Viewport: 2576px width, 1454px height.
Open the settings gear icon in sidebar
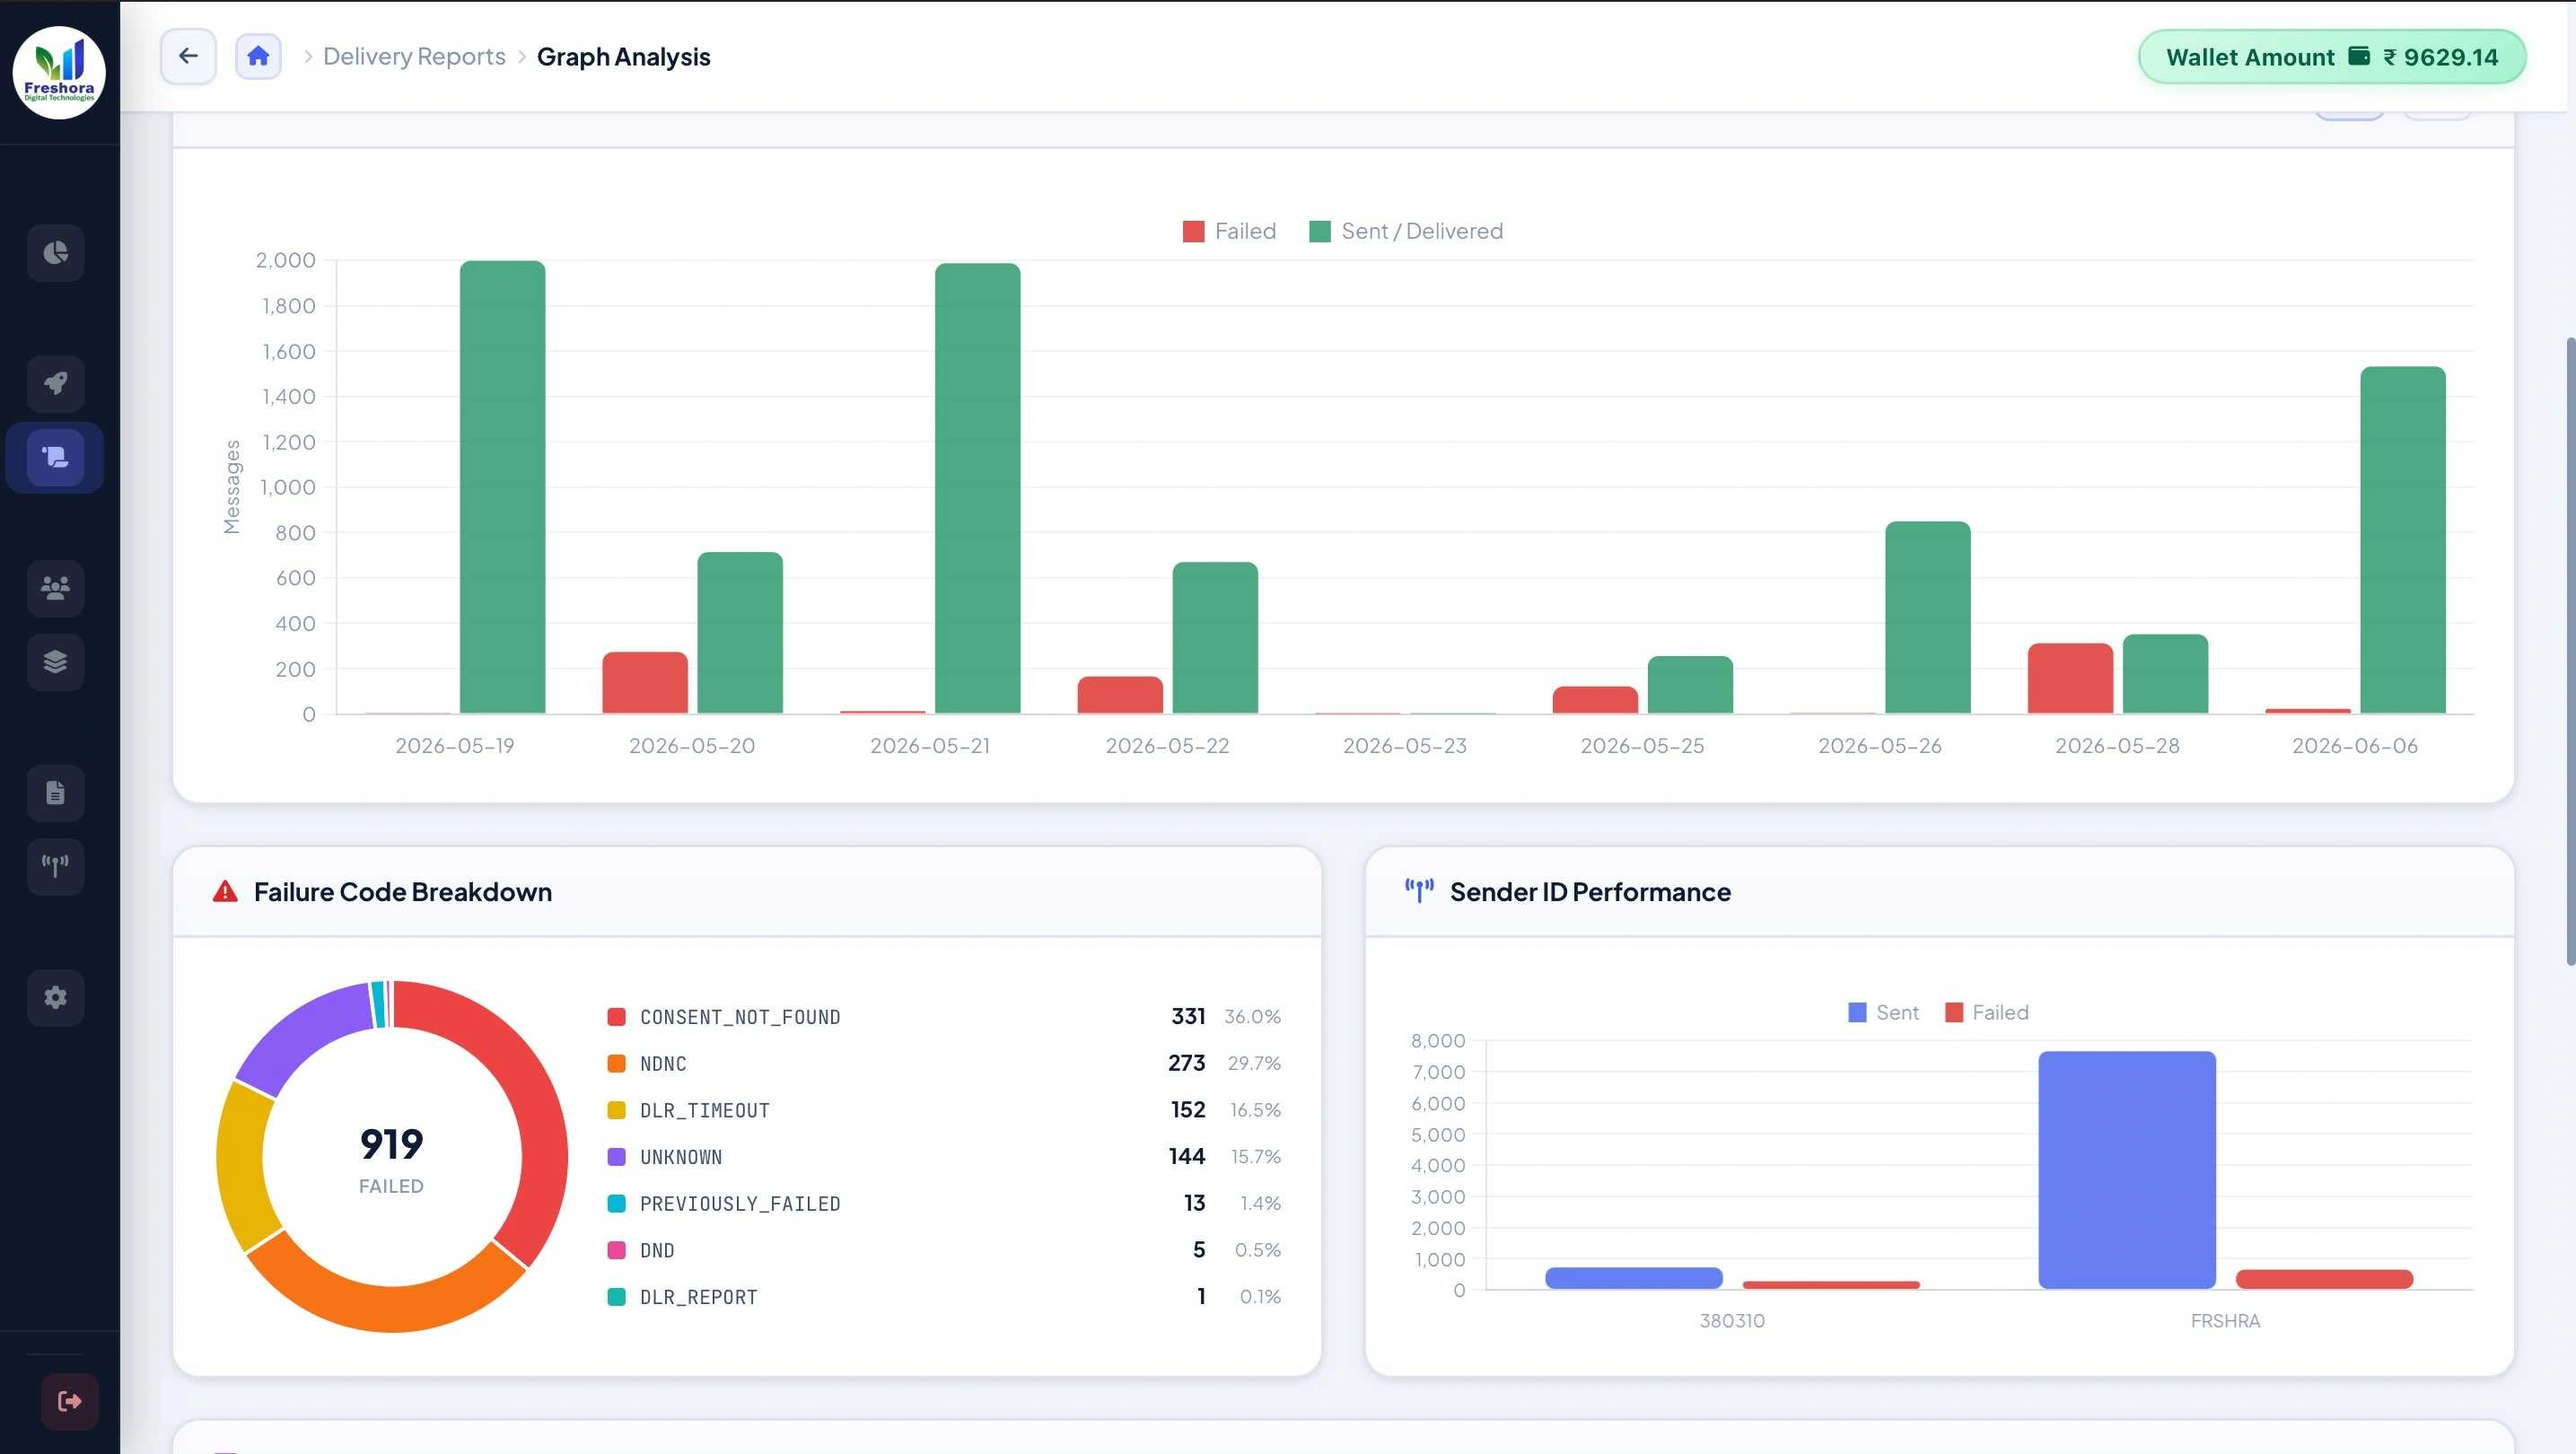click(x=56, y=997)
